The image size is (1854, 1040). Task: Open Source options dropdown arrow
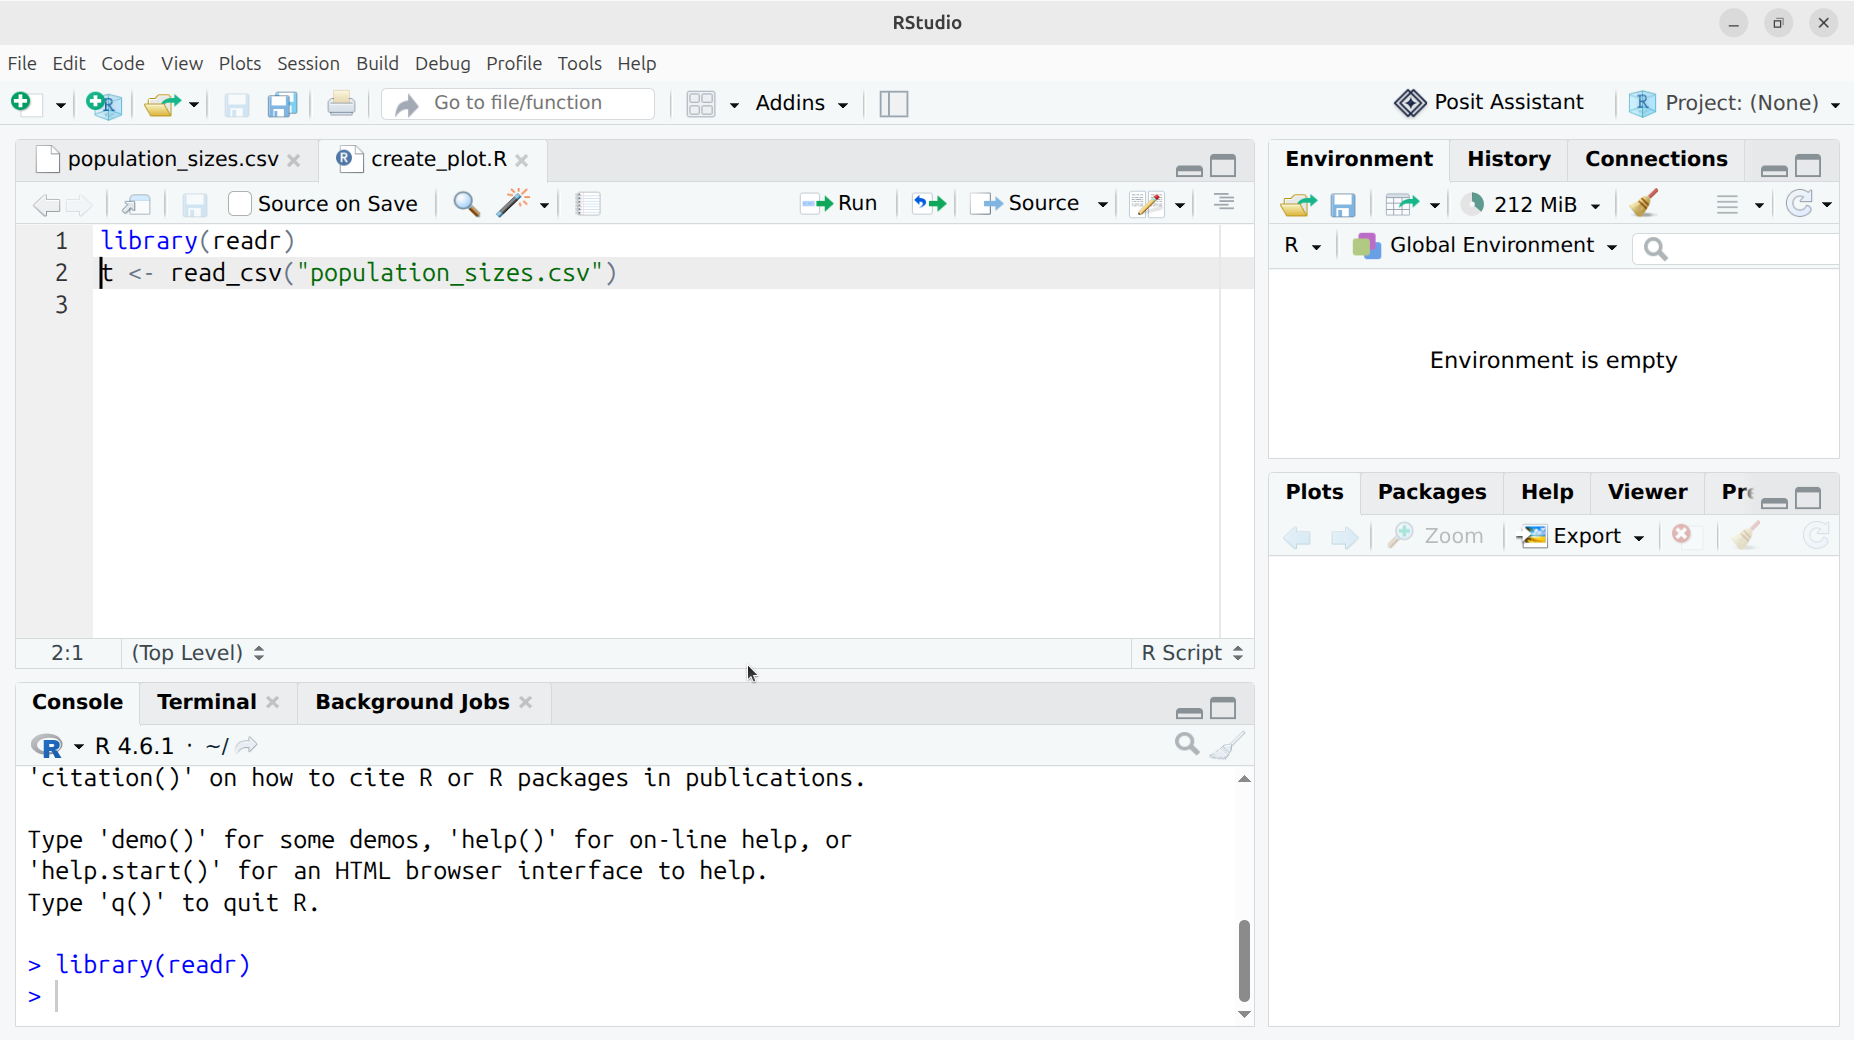[1103, 204]
